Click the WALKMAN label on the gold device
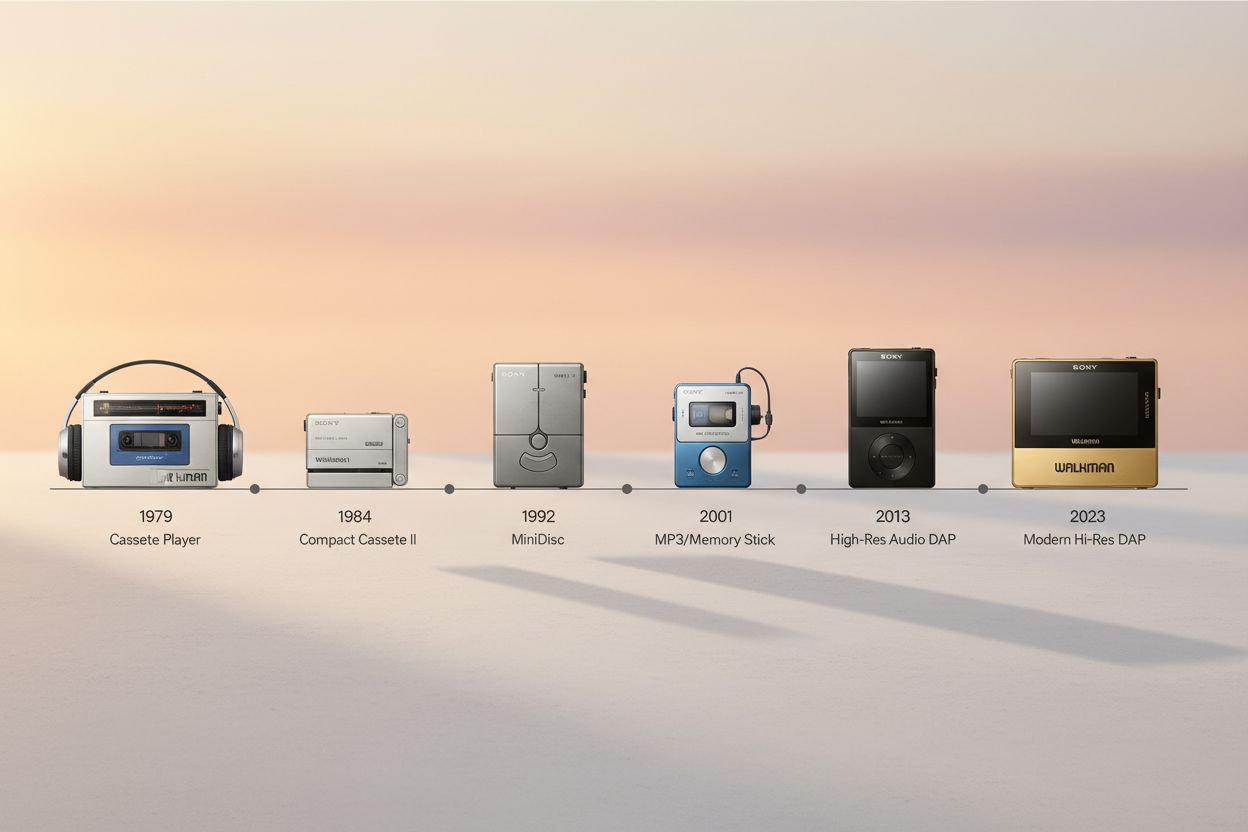 pyautogui.click(x=1086, y=467)
